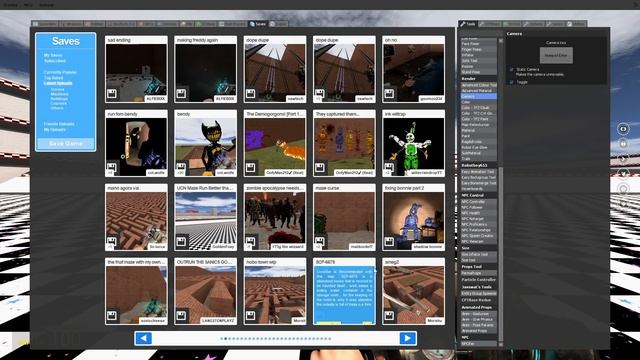Screen dimensions: 640x360
Task: Open the Utilities tab in right panel
Action: click(578, 24)
